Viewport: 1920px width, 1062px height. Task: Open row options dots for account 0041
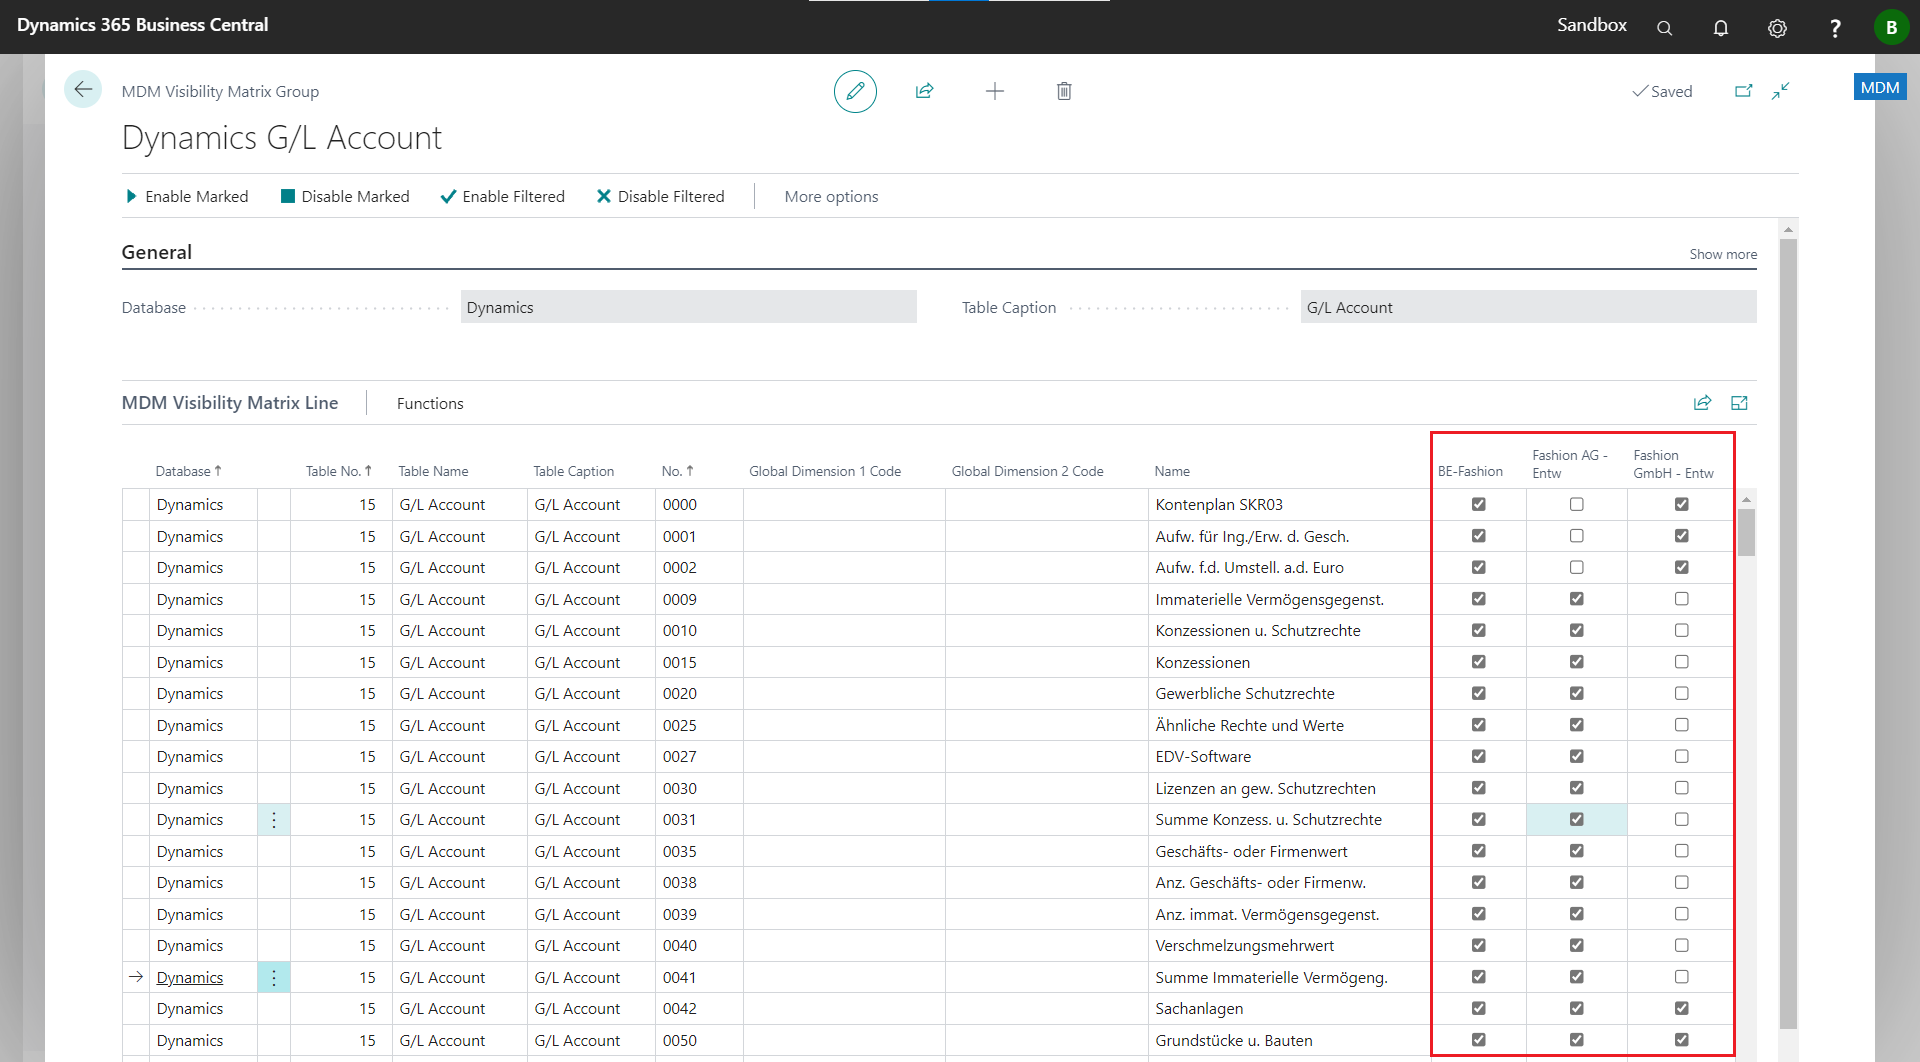click(274, 978)
